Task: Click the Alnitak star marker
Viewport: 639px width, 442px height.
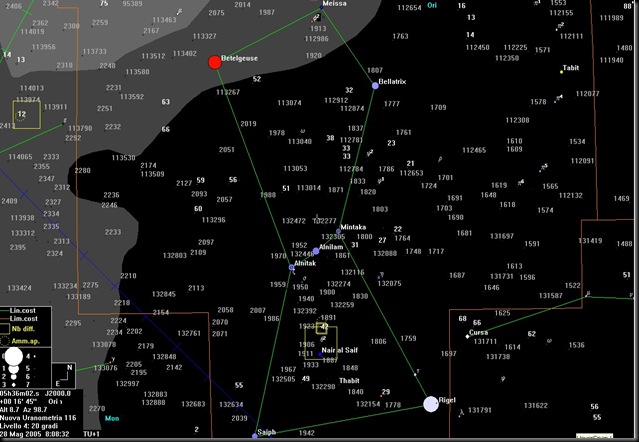Action: (x=291, y=267)
